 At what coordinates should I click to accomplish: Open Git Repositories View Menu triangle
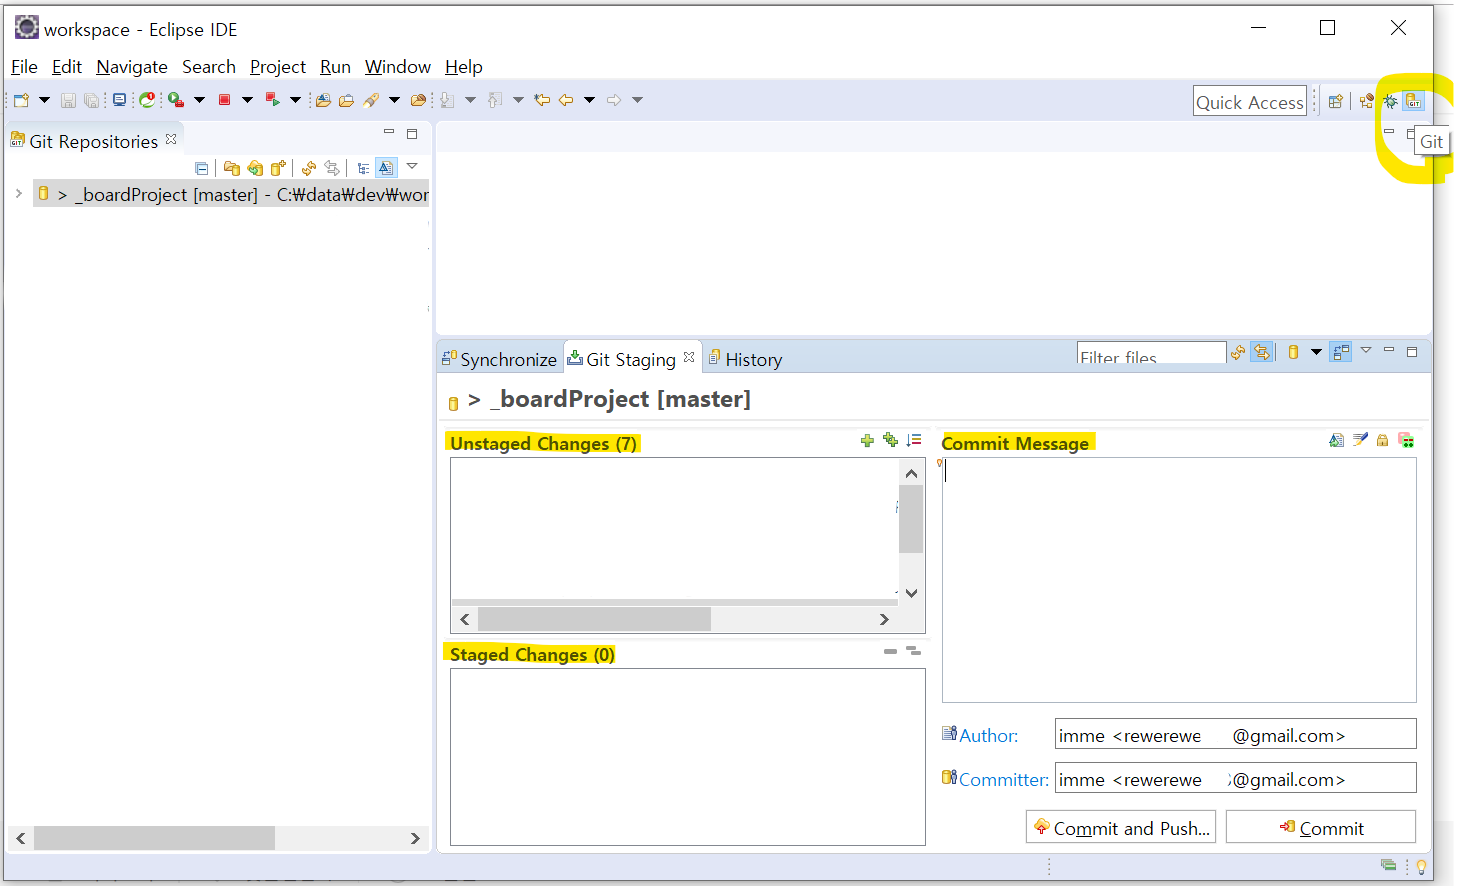click(x=411, y=167)
